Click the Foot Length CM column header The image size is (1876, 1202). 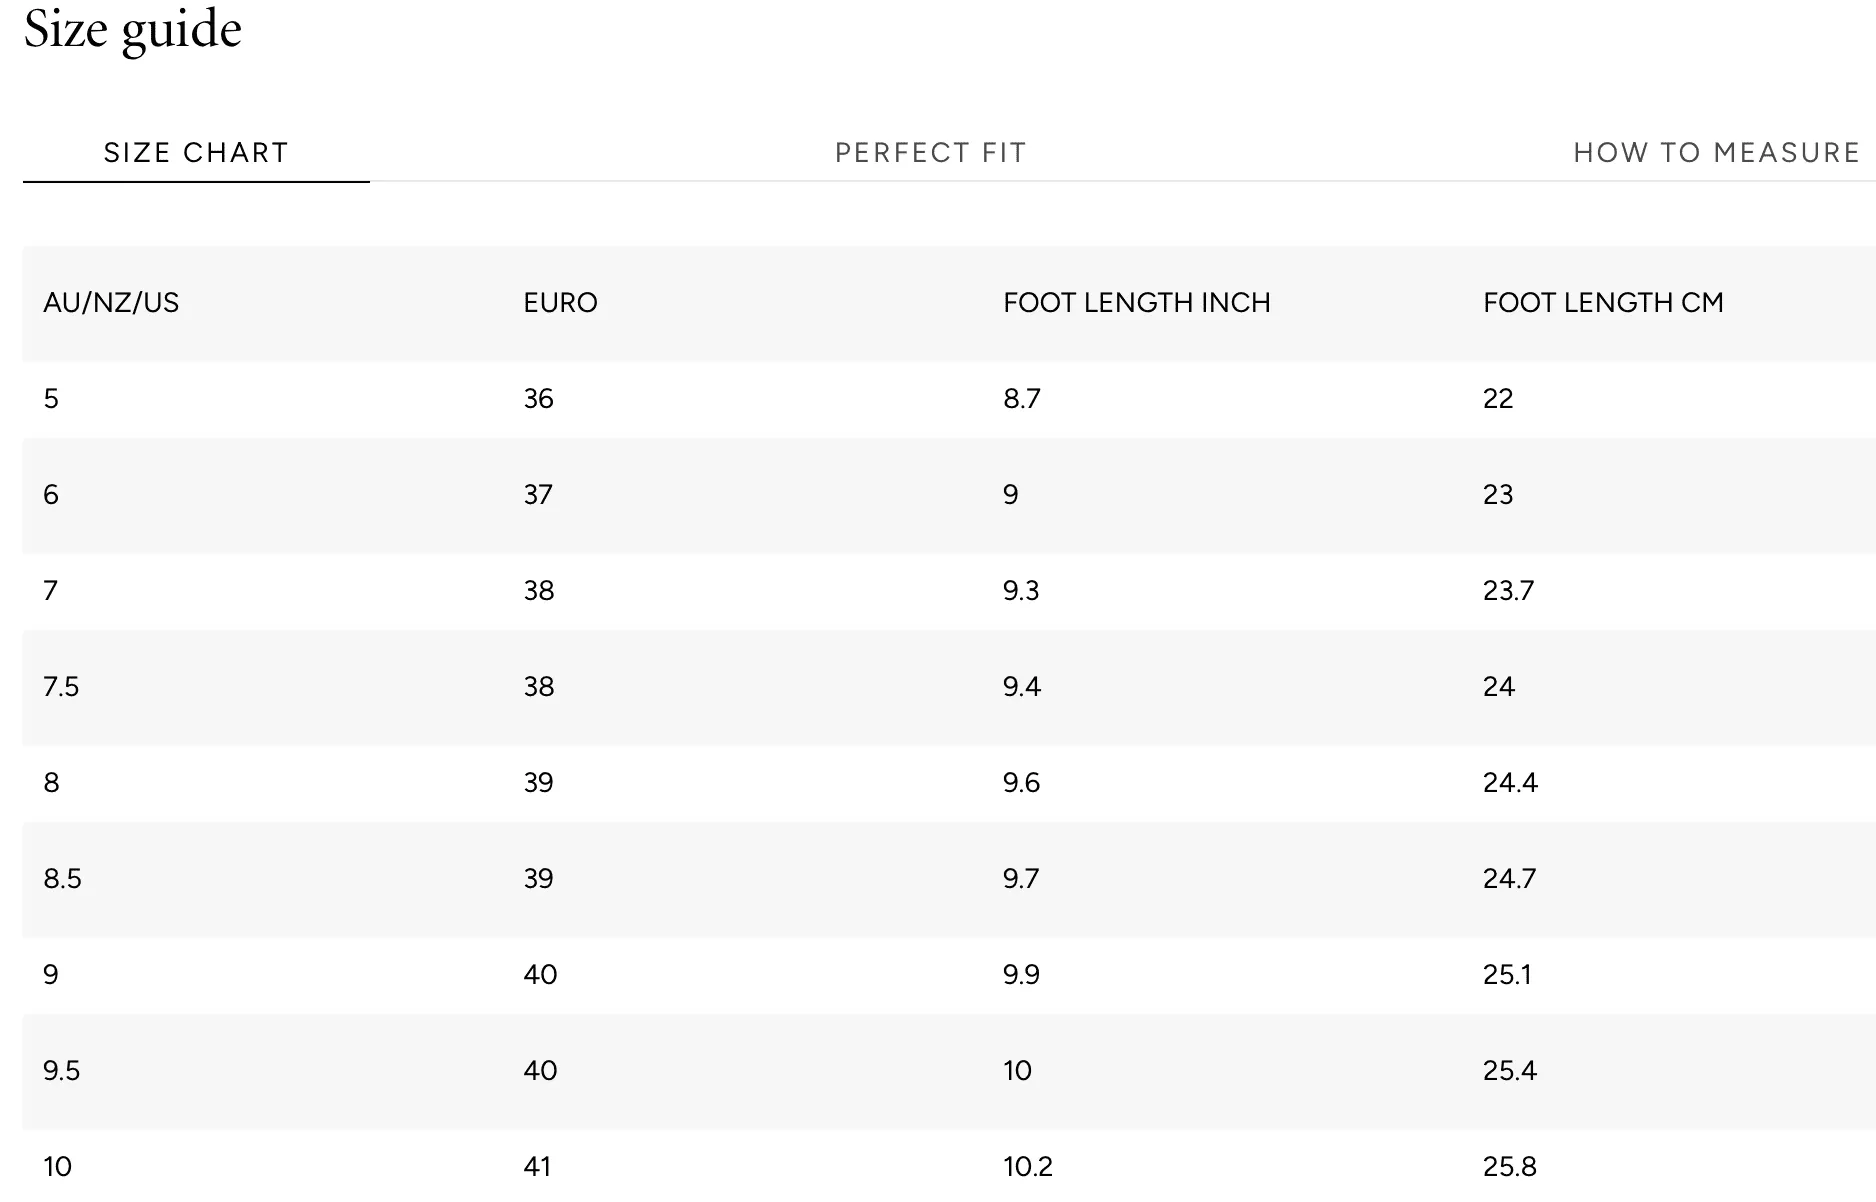(x=1603, y=303)
